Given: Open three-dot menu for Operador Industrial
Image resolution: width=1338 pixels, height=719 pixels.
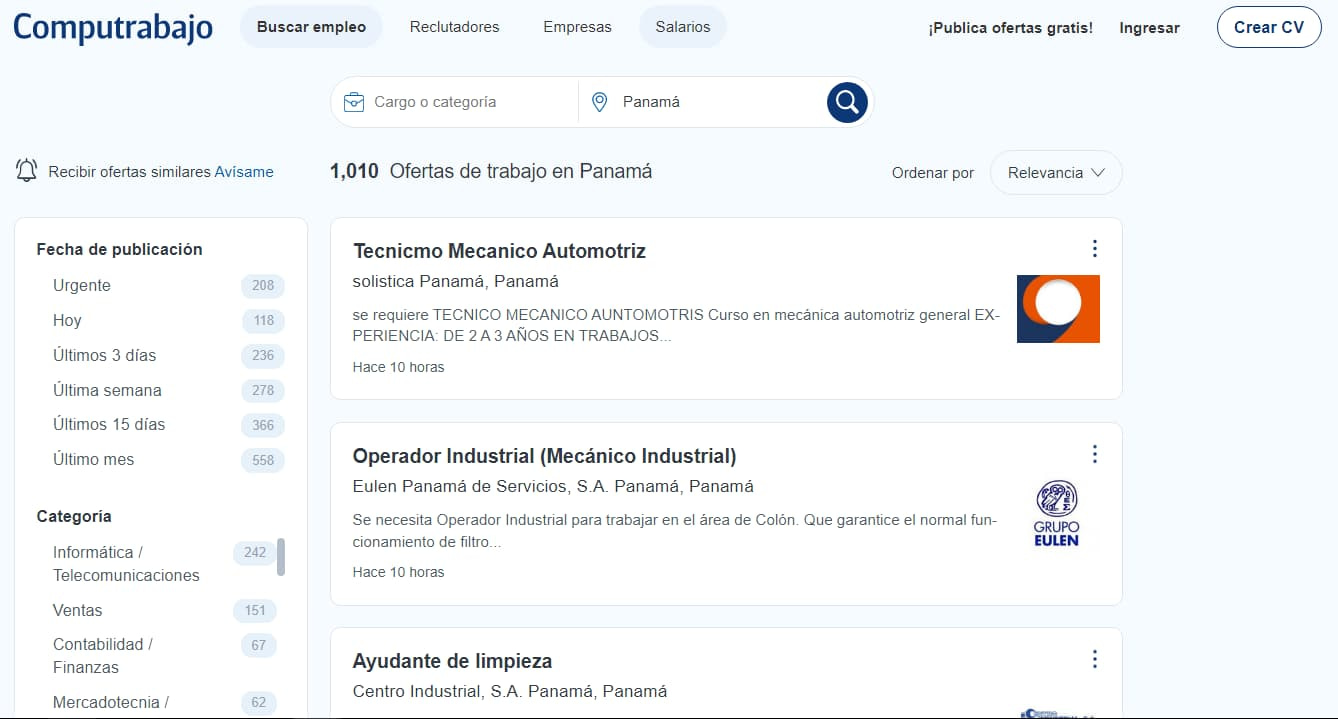Looking at the screenshot, I should [1095, 454].
